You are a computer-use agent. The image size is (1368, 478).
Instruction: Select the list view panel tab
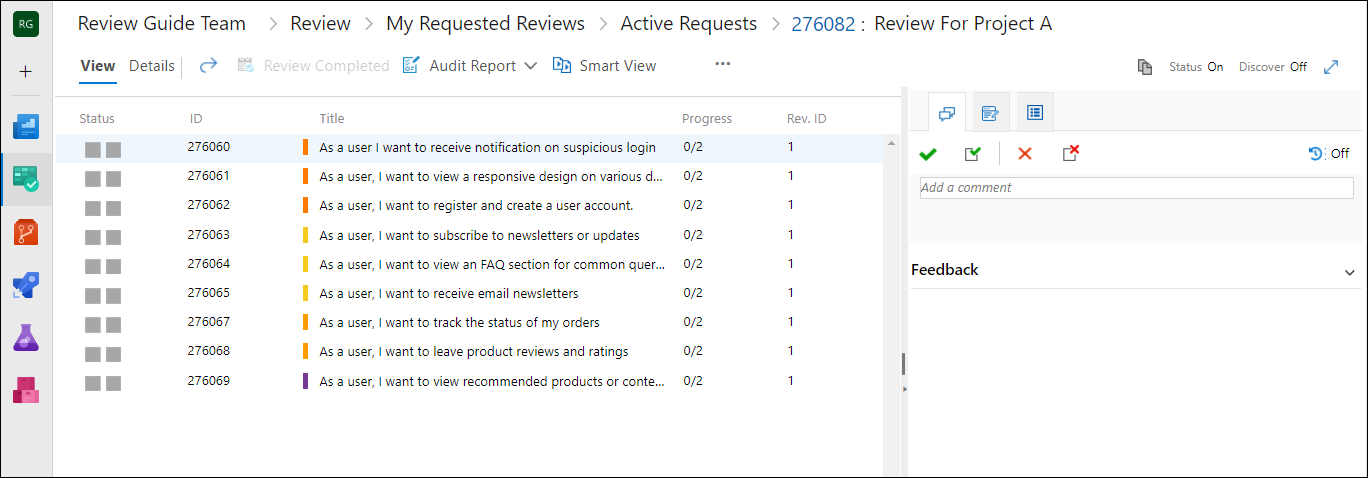pos(1035,113)
